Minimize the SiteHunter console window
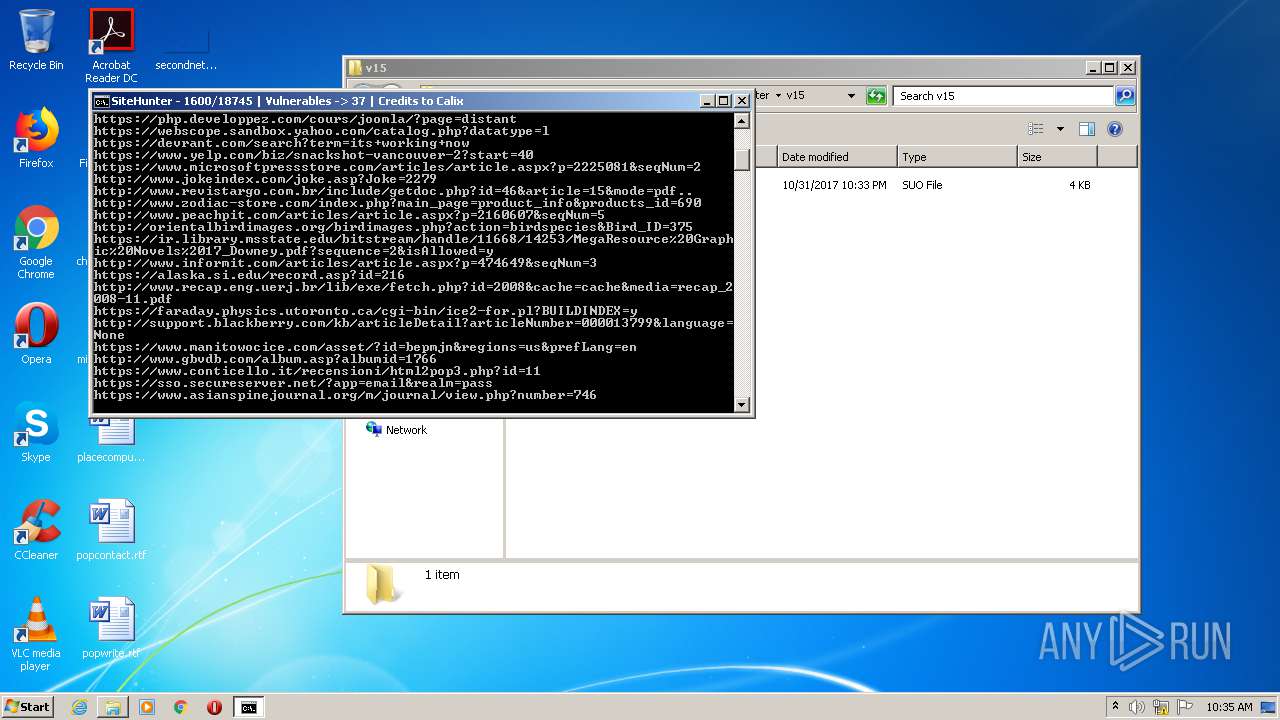Screen dimensions: 1280x720 (x=707, y=101)
